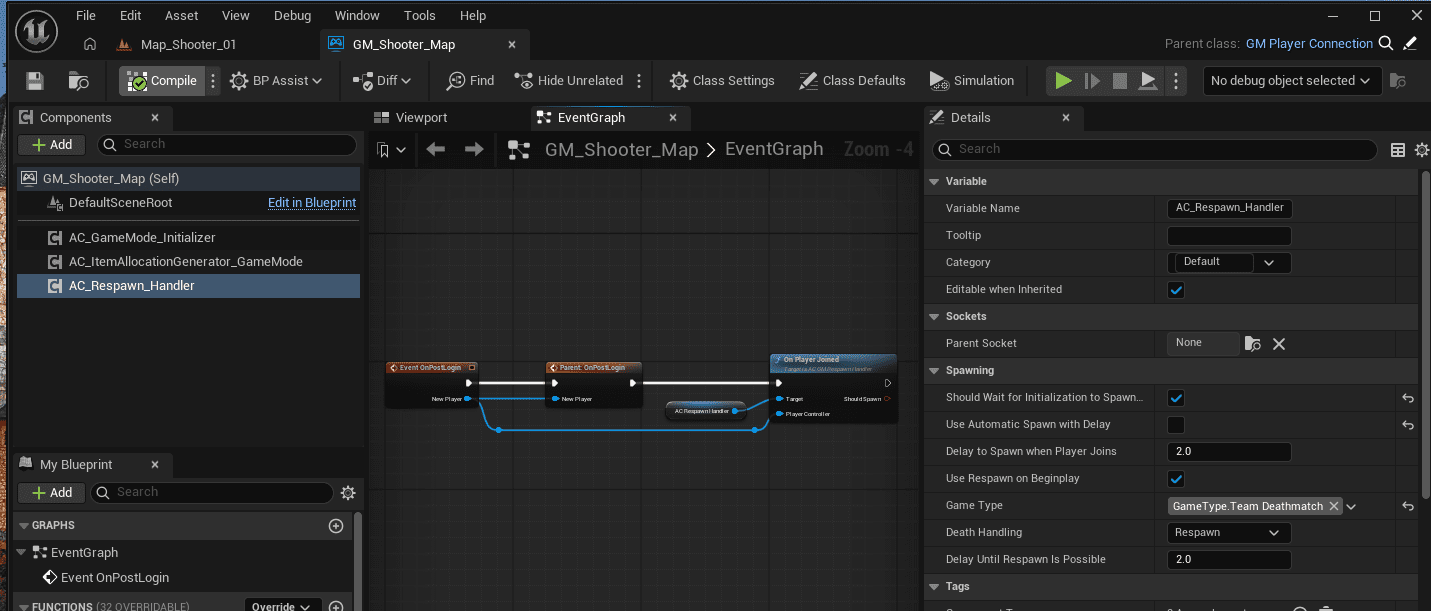The image size is (1431, 611).
Task: Click the Browse to asset icon
Action: [x=79, y=81]
